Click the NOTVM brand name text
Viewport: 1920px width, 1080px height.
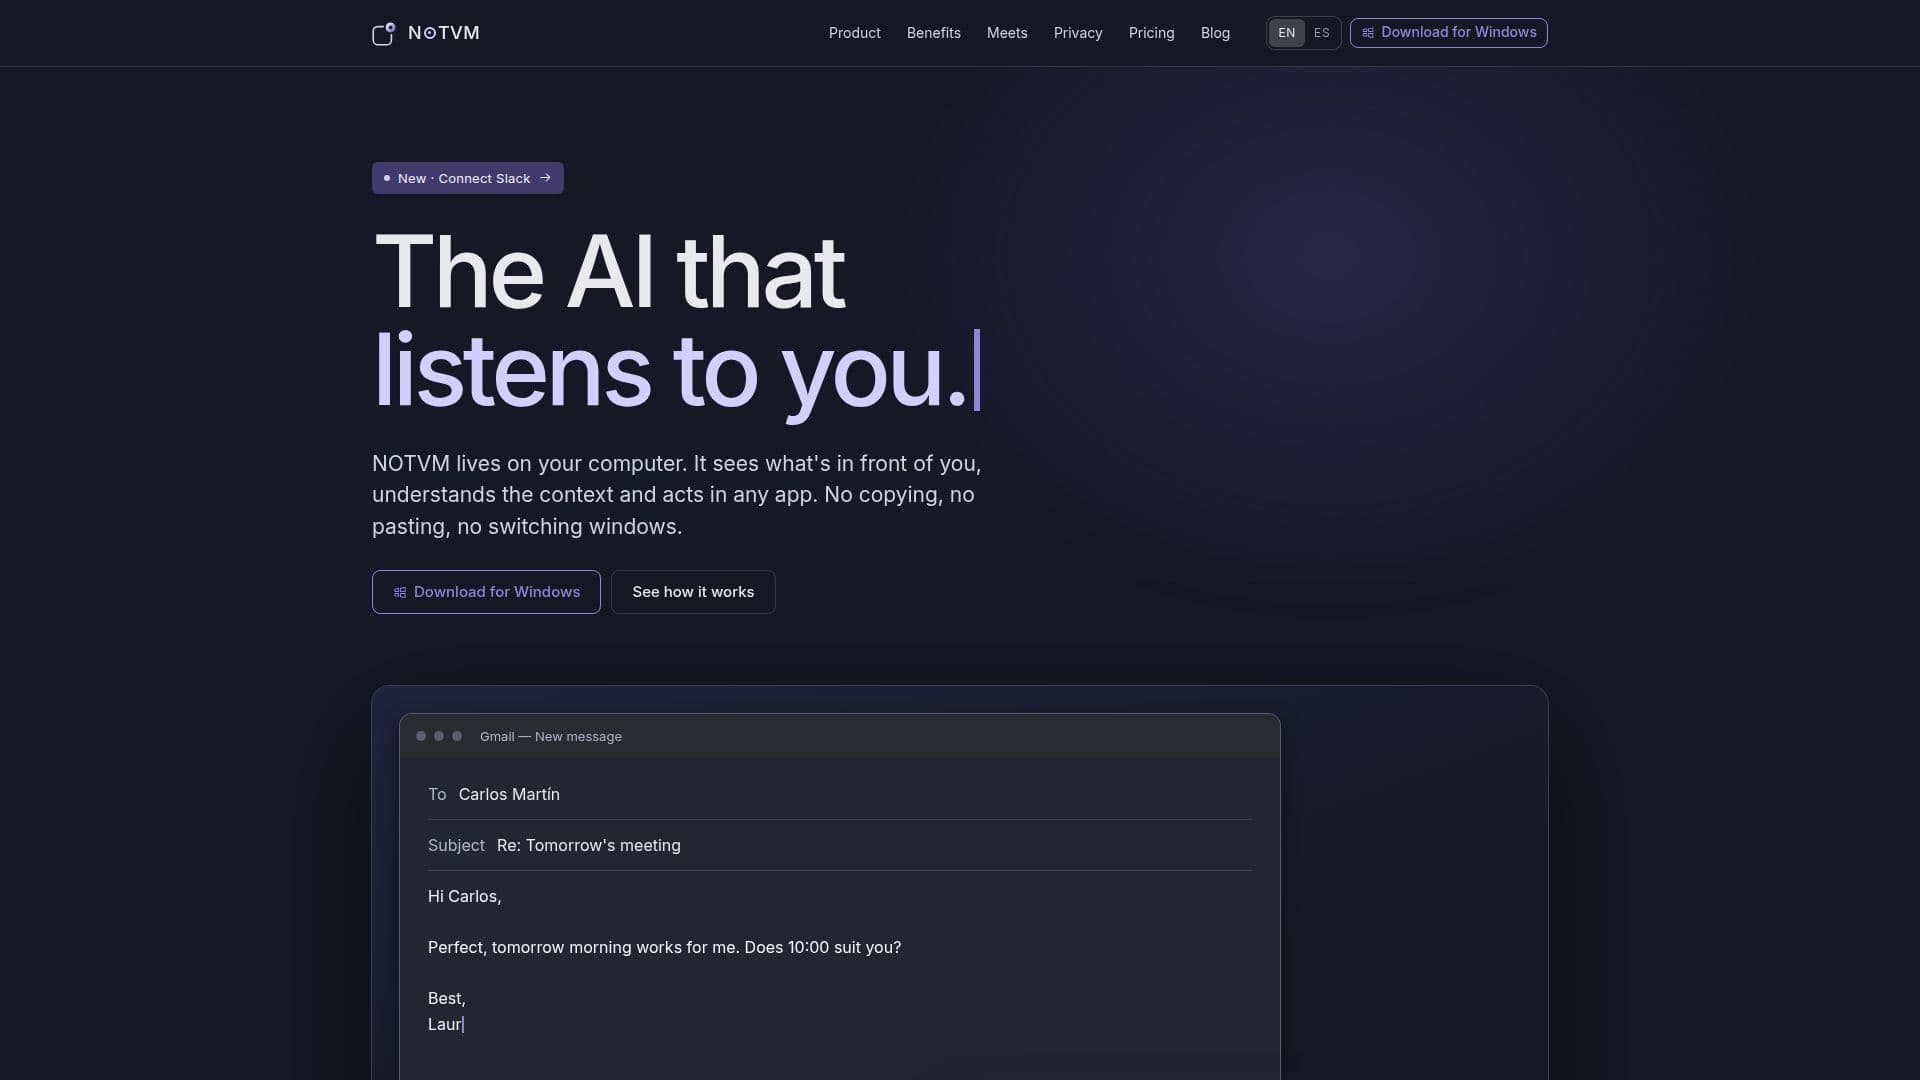pyautogui.click(x=444, y=33)
